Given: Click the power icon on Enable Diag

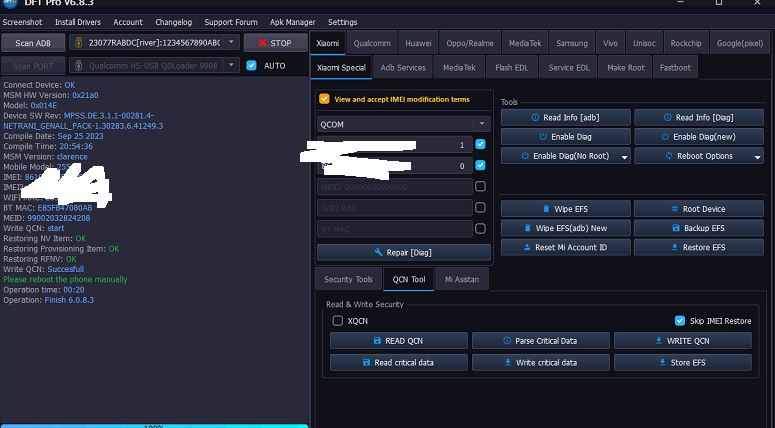Looking at the screenshot, I should pos(543,137).
